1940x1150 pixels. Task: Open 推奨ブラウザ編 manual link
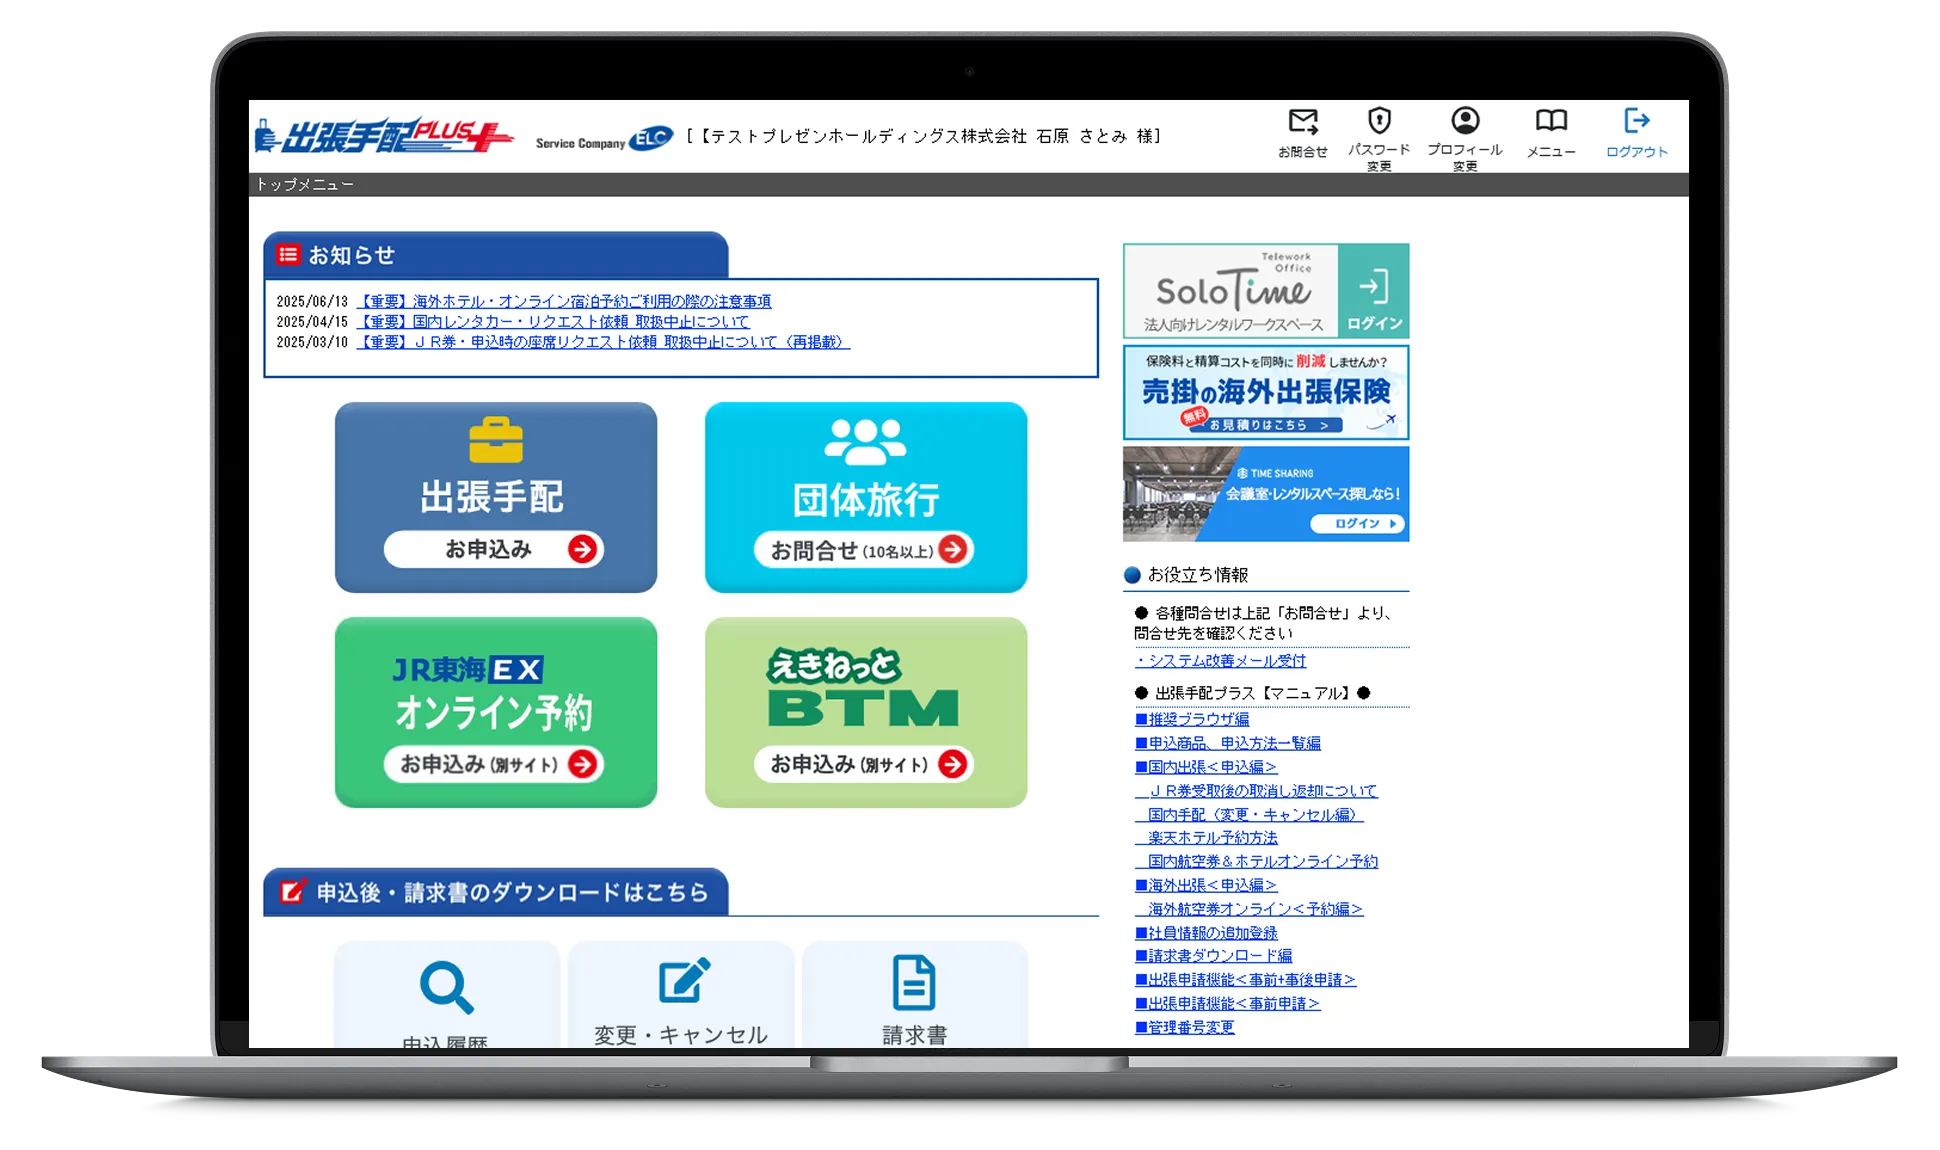click(x=1192, y=719)
